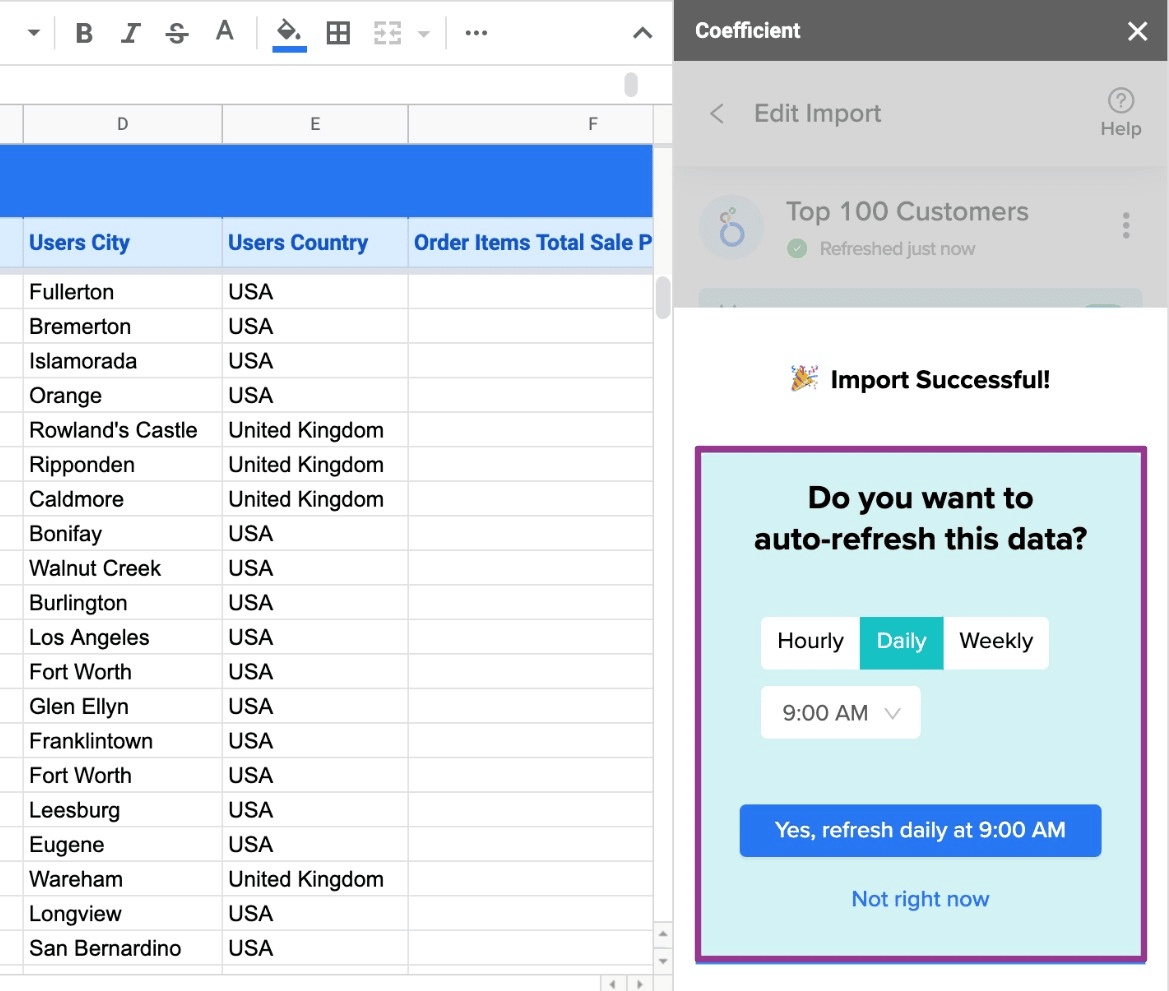Click the sheet vertical scrollbar thumb
The image size is (1169, 991).
662,298
